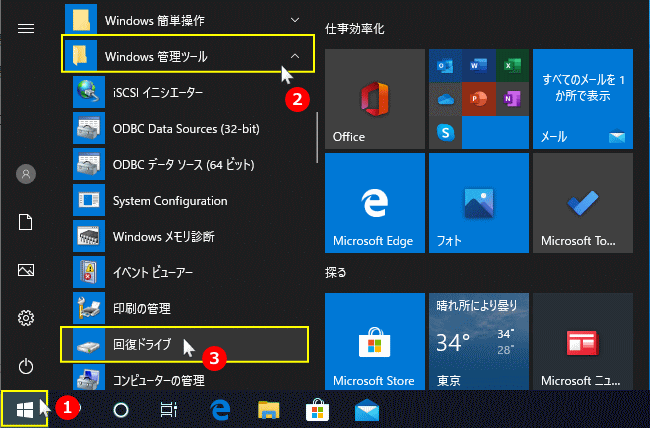Click the Power icon in Start sidebar
The image size is (650, 428).
pyautogui.click(x=26, y=366)
